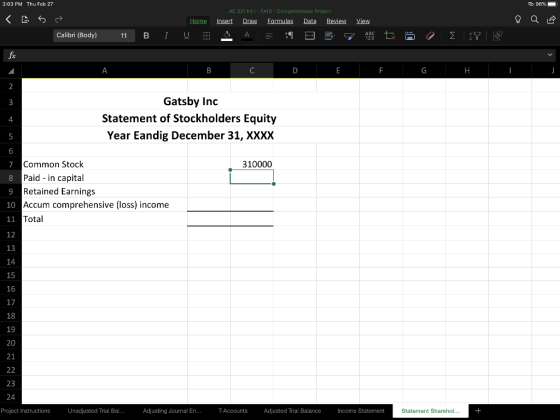Open the font size 11 box
This screenshot has height=420, width=560.
(x=124, y=35)
